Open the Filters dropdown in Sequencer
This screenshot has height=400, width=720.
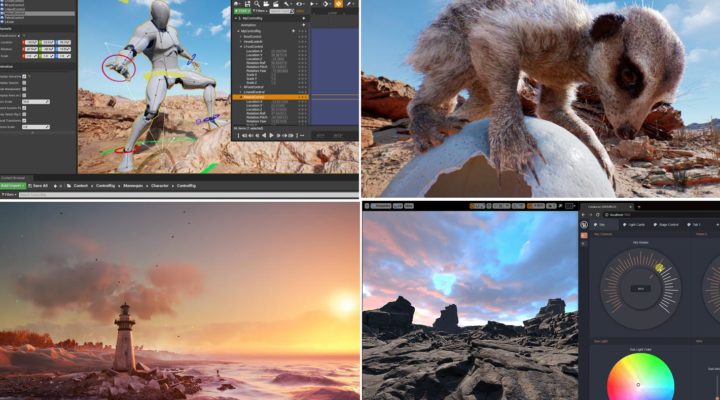point(260,11)
